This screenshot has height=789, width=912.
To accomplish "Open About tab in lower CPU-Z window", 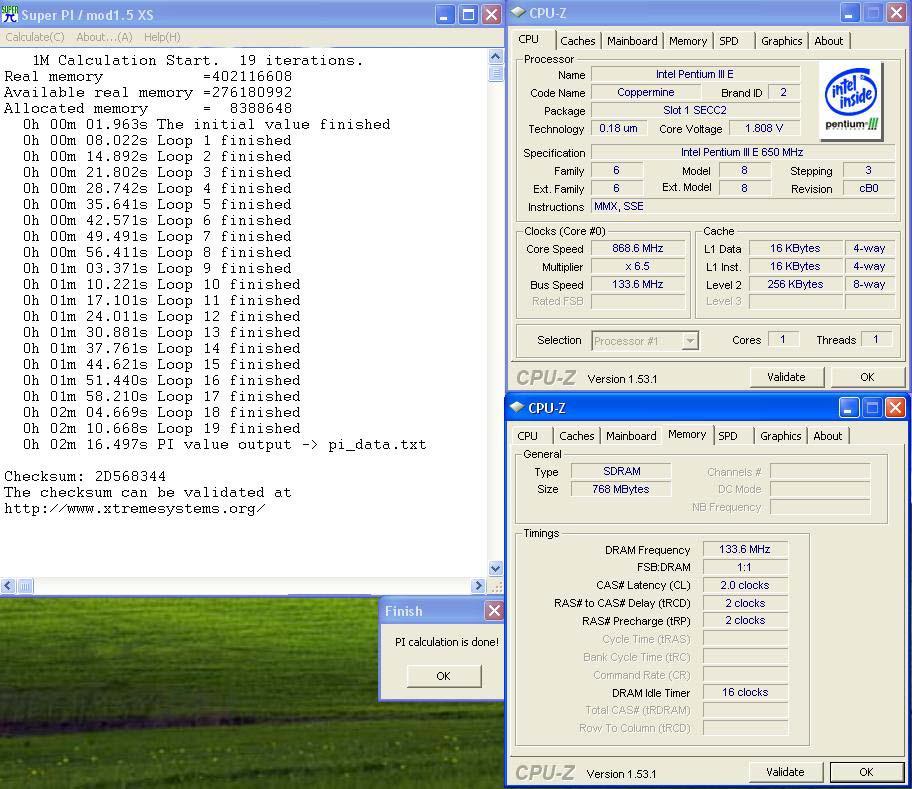I will coord(828,435).
